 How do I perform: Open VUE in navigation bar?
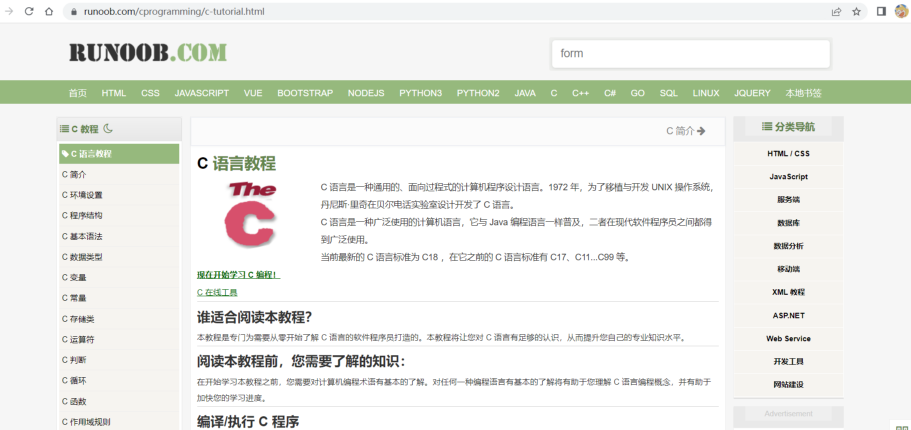[x=253, y=93]
